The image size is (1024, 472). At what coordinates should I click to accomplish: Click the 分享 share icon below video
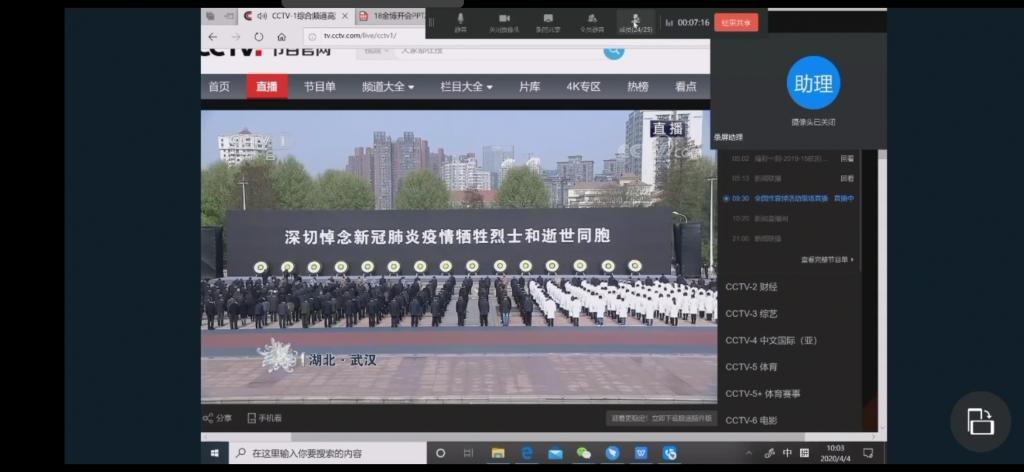217,418
